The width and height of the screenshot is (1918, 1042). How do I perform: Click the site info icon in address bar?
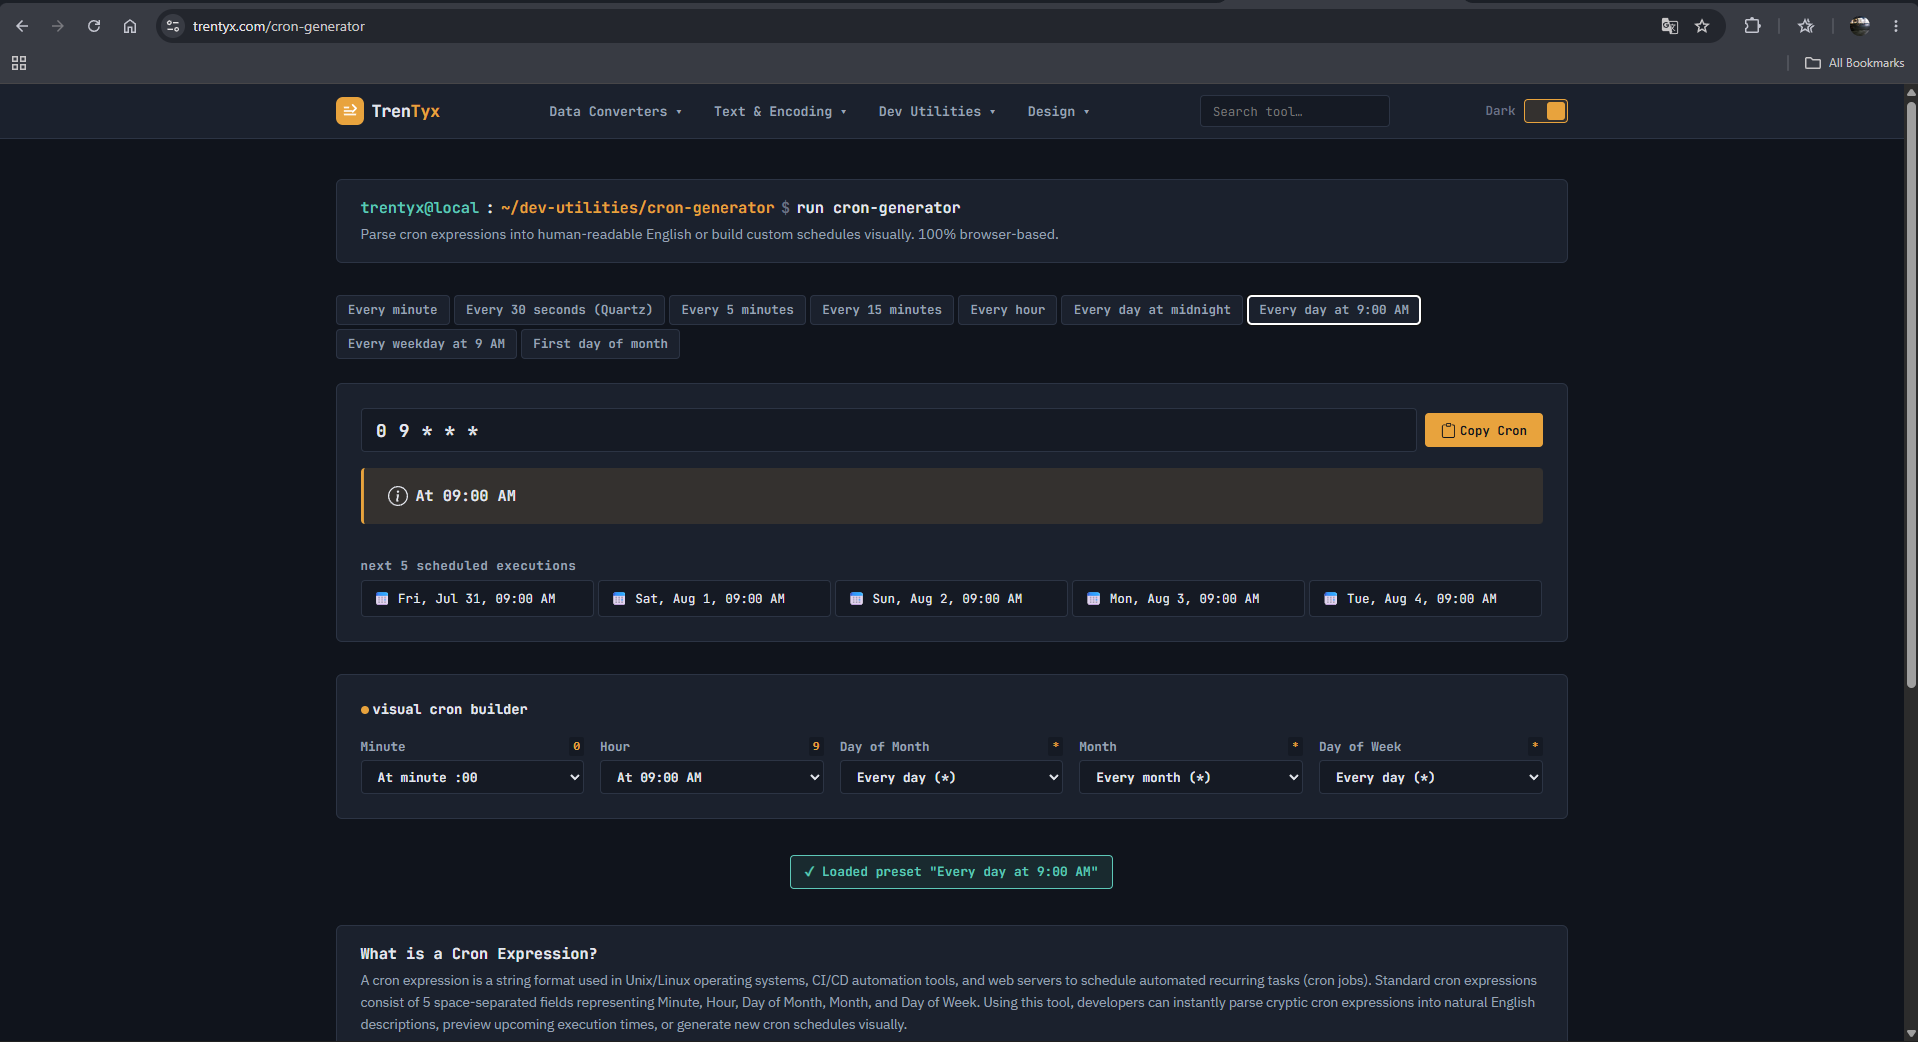click(x=173, y=26)
